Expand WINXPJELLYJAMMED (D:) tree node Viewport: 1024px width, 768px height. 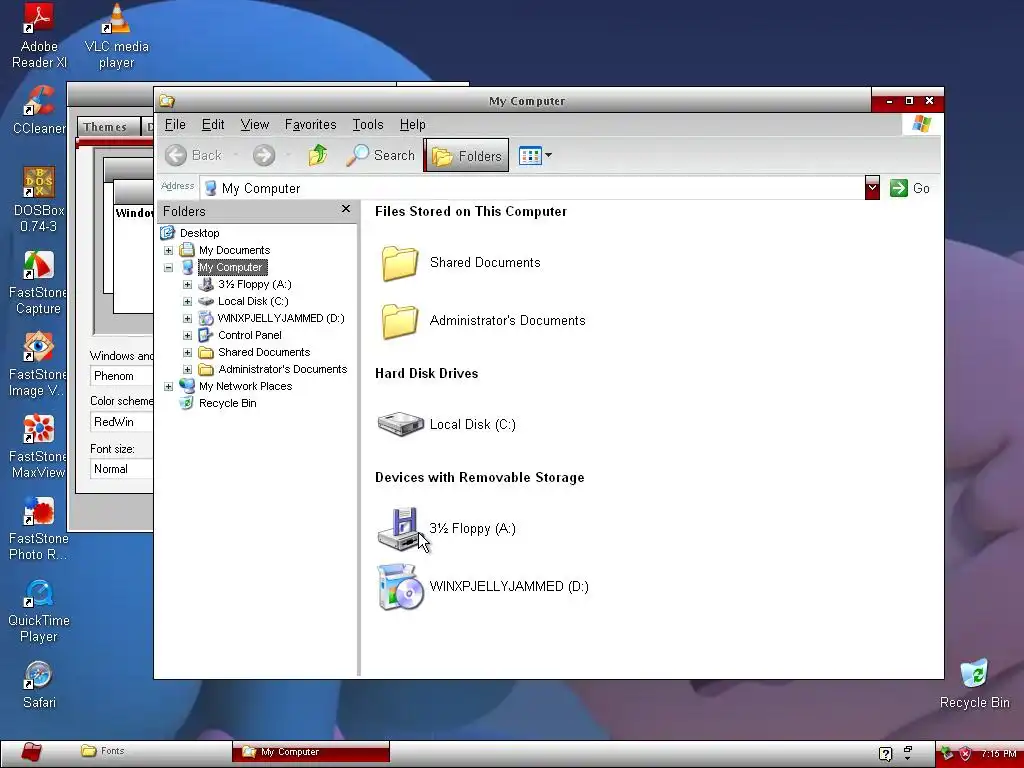pyautogui.click(x=187, y=318)
